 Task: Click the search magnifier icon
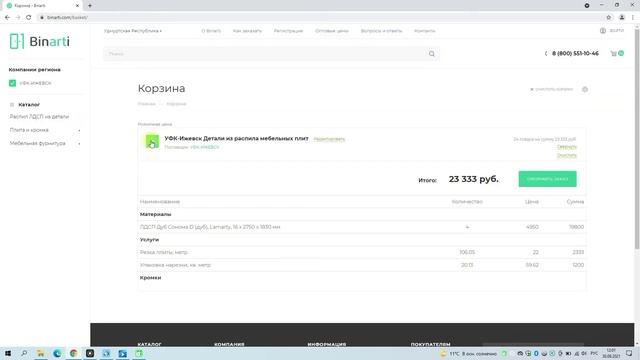pos(431,54)
